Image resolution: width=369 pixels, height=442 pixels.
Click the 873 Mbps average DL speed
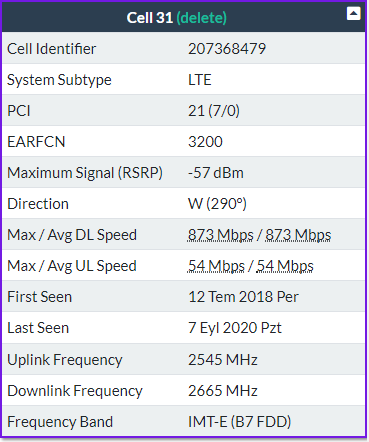298,235
